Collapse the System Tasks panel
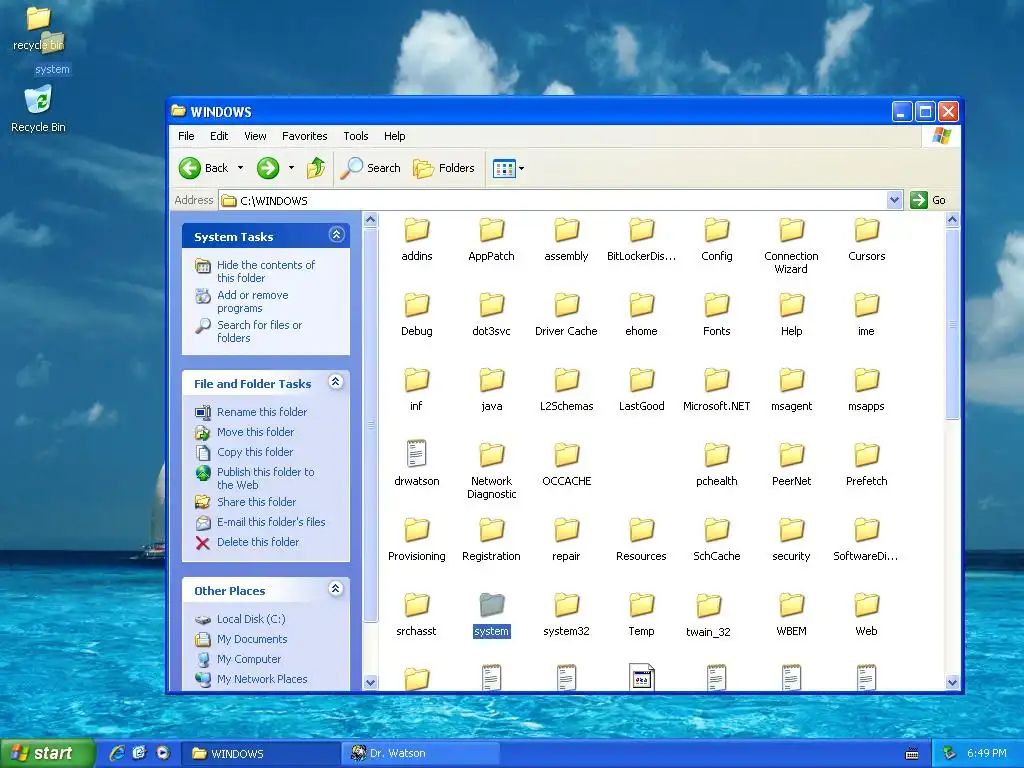Screen dimensions: 1024x768 pos(336,234)
